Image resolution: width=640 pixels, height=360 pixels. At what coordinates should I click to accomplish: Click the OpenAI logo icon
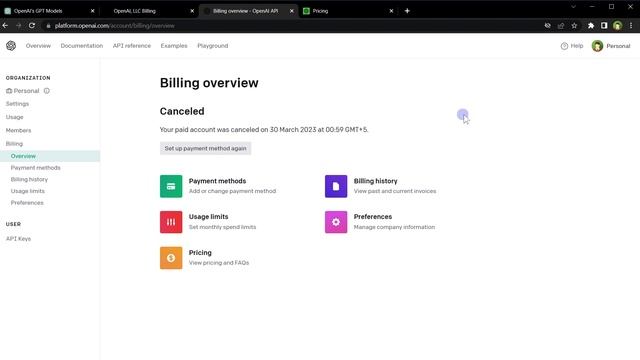(x=11, y=46)
